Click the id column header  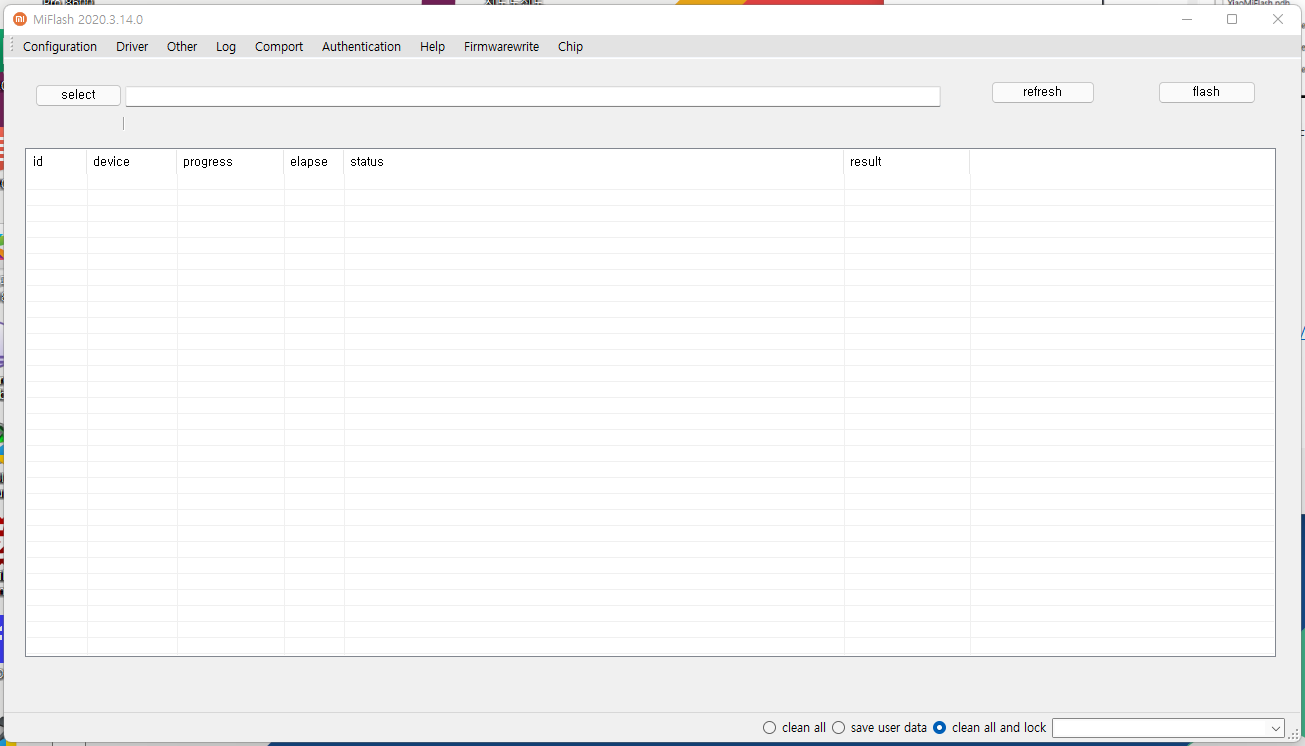(x=56, y=162)
